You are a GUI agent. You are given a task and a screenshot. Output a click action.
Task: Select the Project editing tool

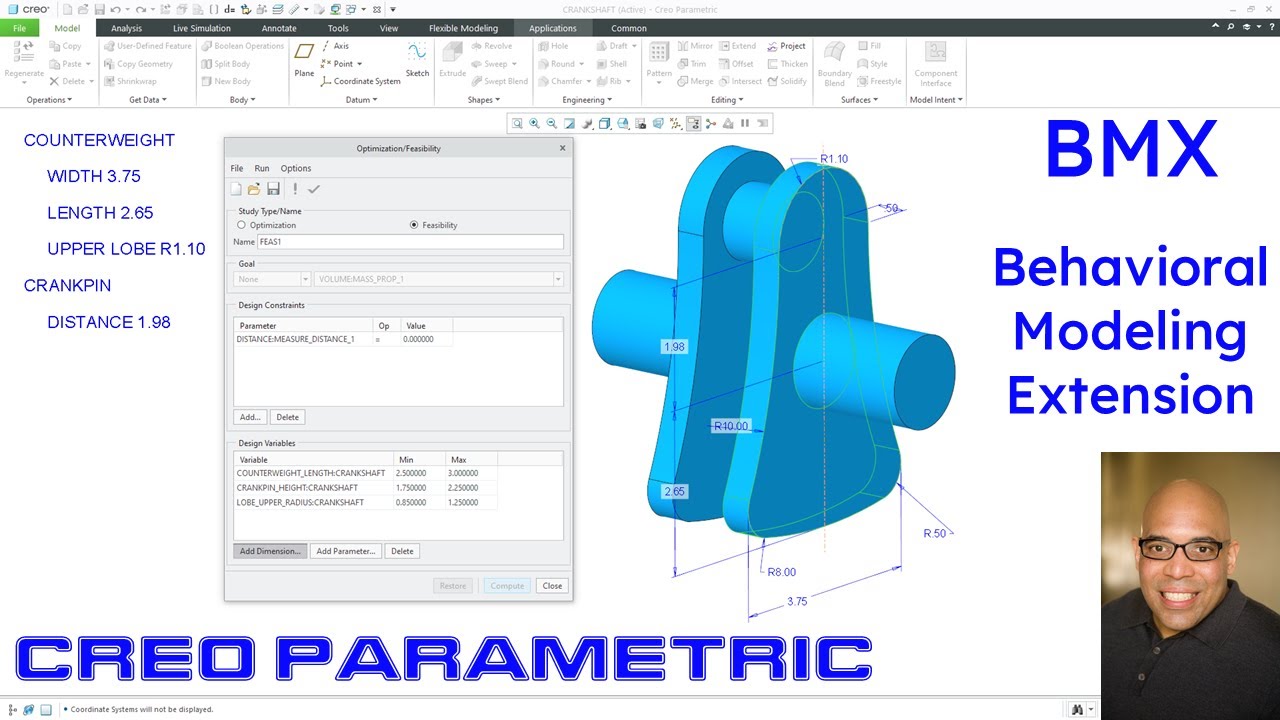786,46
